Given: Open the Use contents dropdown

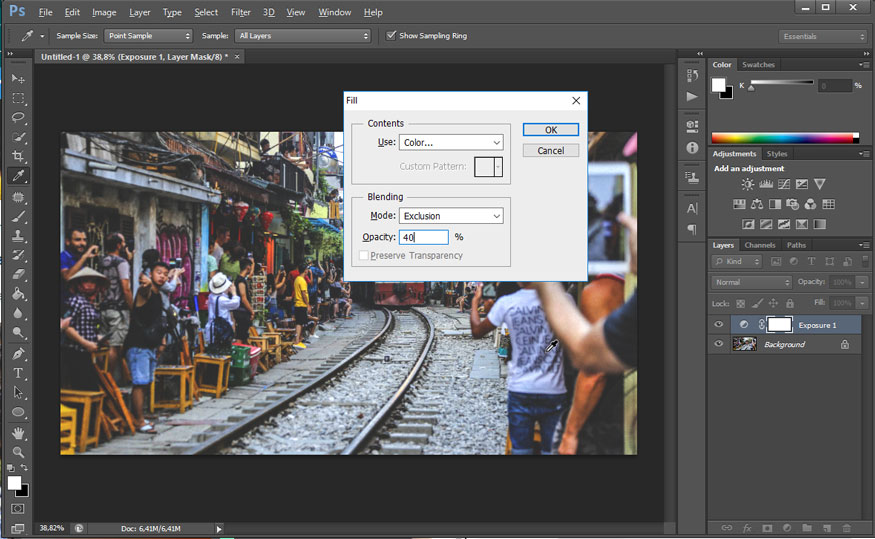Looking at the screenshot, I should point(450,143).
